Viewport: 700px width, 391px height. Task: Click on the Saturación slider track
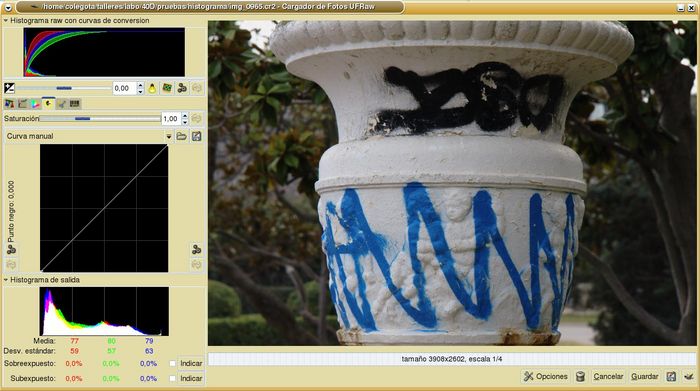(x=100, y=119)
